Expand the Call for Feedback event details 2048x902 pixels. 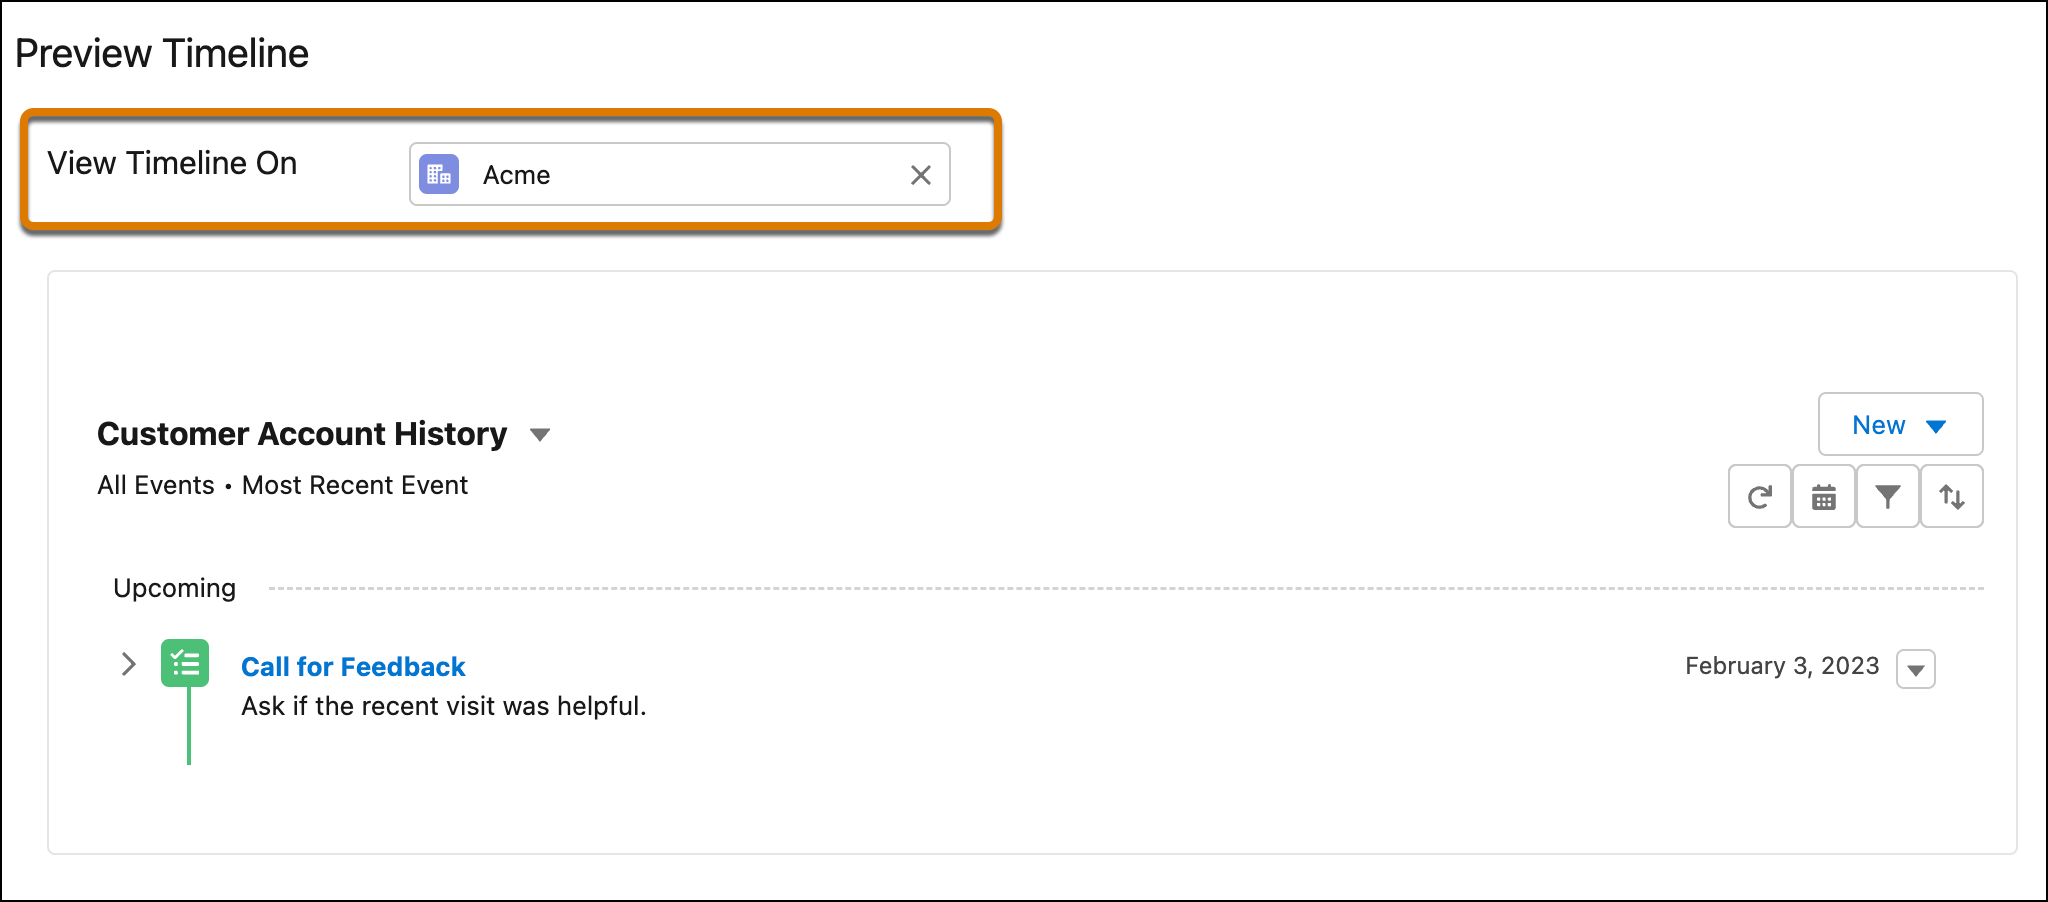click(x=128, y=663)
